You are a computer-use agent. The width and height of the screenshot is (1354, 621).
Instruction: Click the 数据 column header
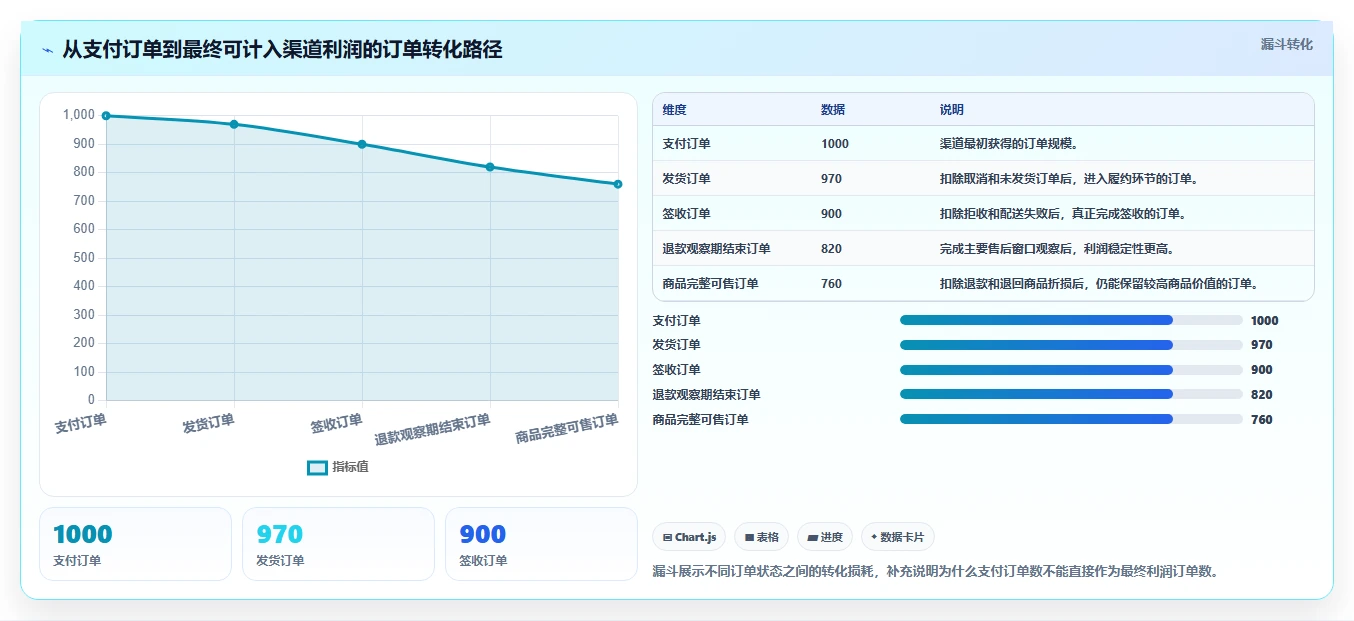tap(833, 110)
